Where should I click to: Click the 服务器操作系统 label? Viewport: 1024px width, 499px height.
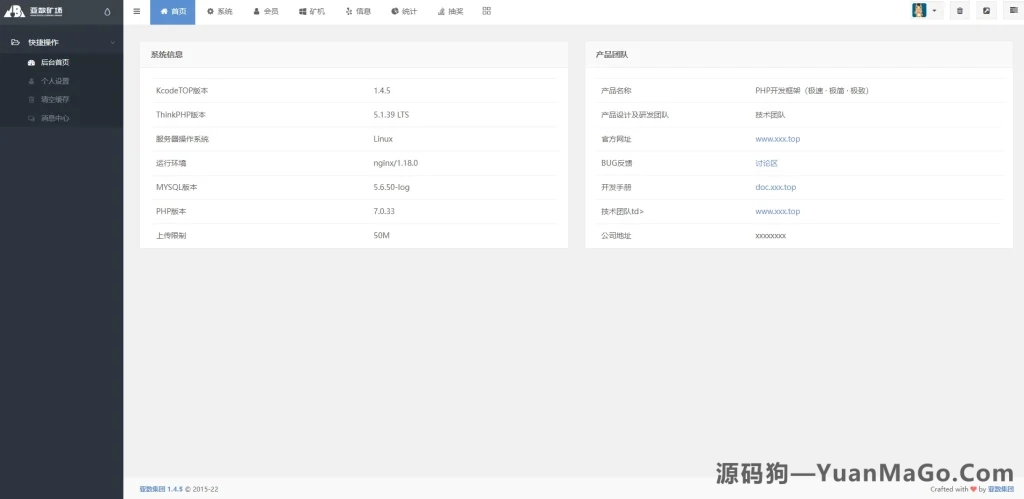(182, 139)
